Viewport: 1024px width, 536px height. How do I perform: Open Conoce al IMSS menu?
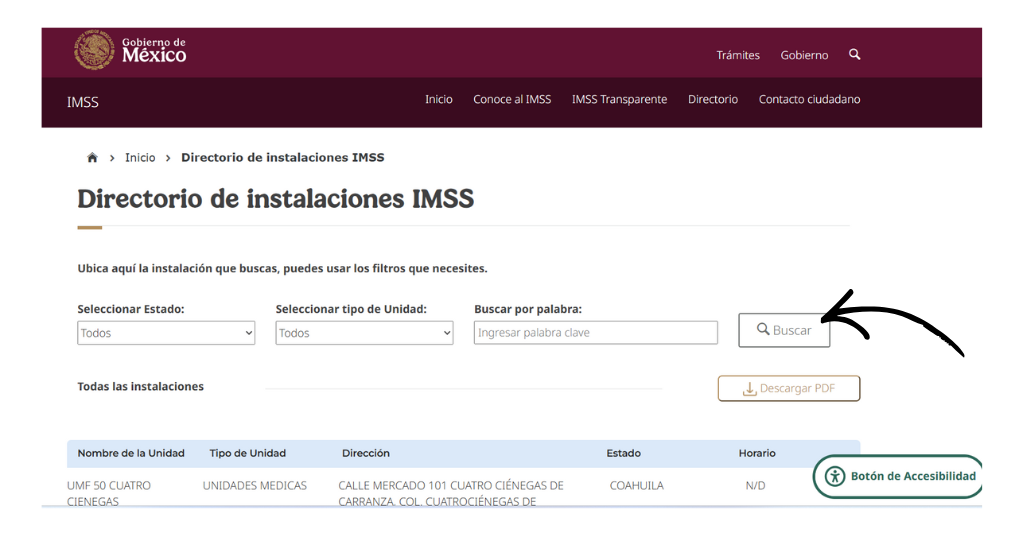pos(512,99)
